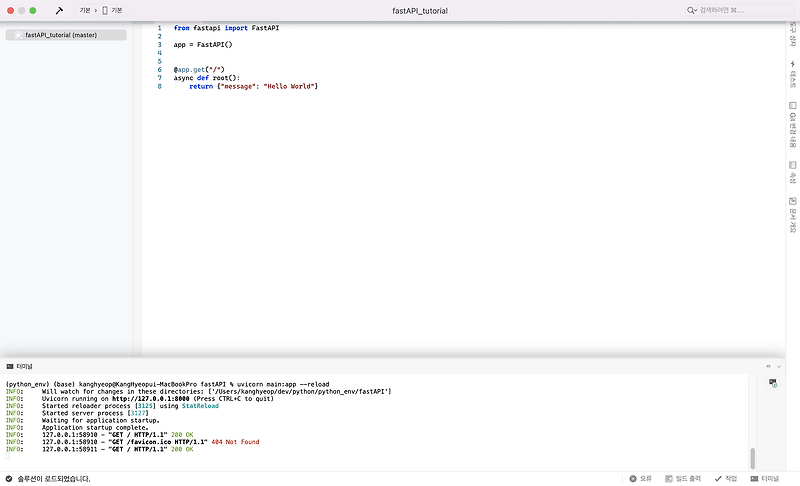
Task: Open the device target selector with phone icon
Action: pos(112,10)
